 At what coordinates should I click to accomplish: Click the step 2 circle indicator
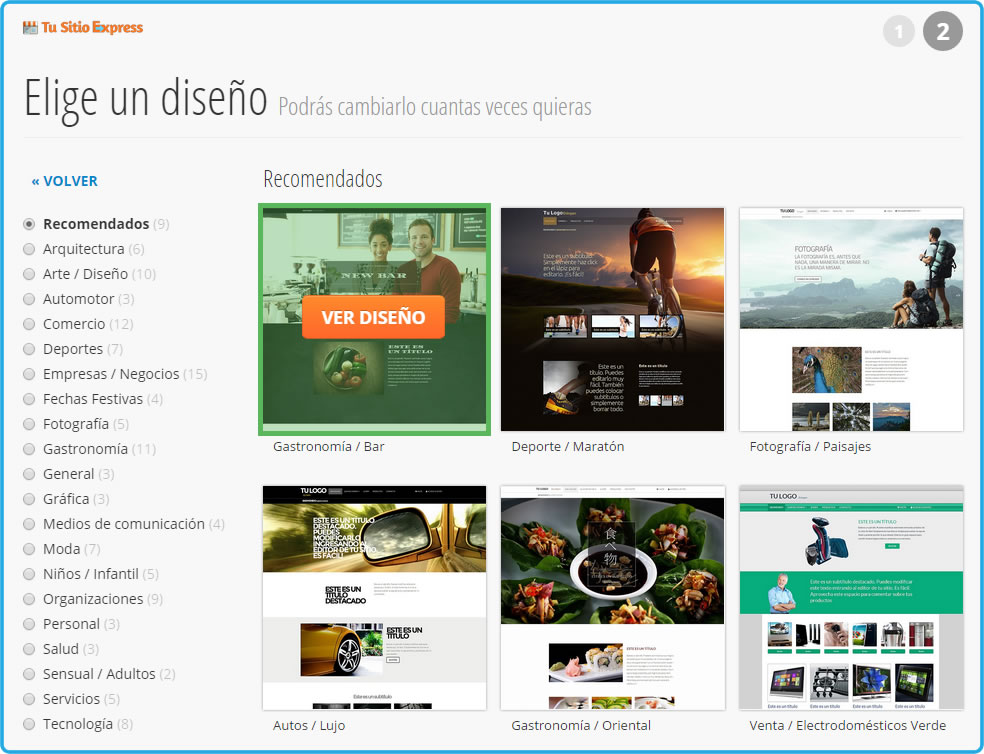click(x=943, y=31)
